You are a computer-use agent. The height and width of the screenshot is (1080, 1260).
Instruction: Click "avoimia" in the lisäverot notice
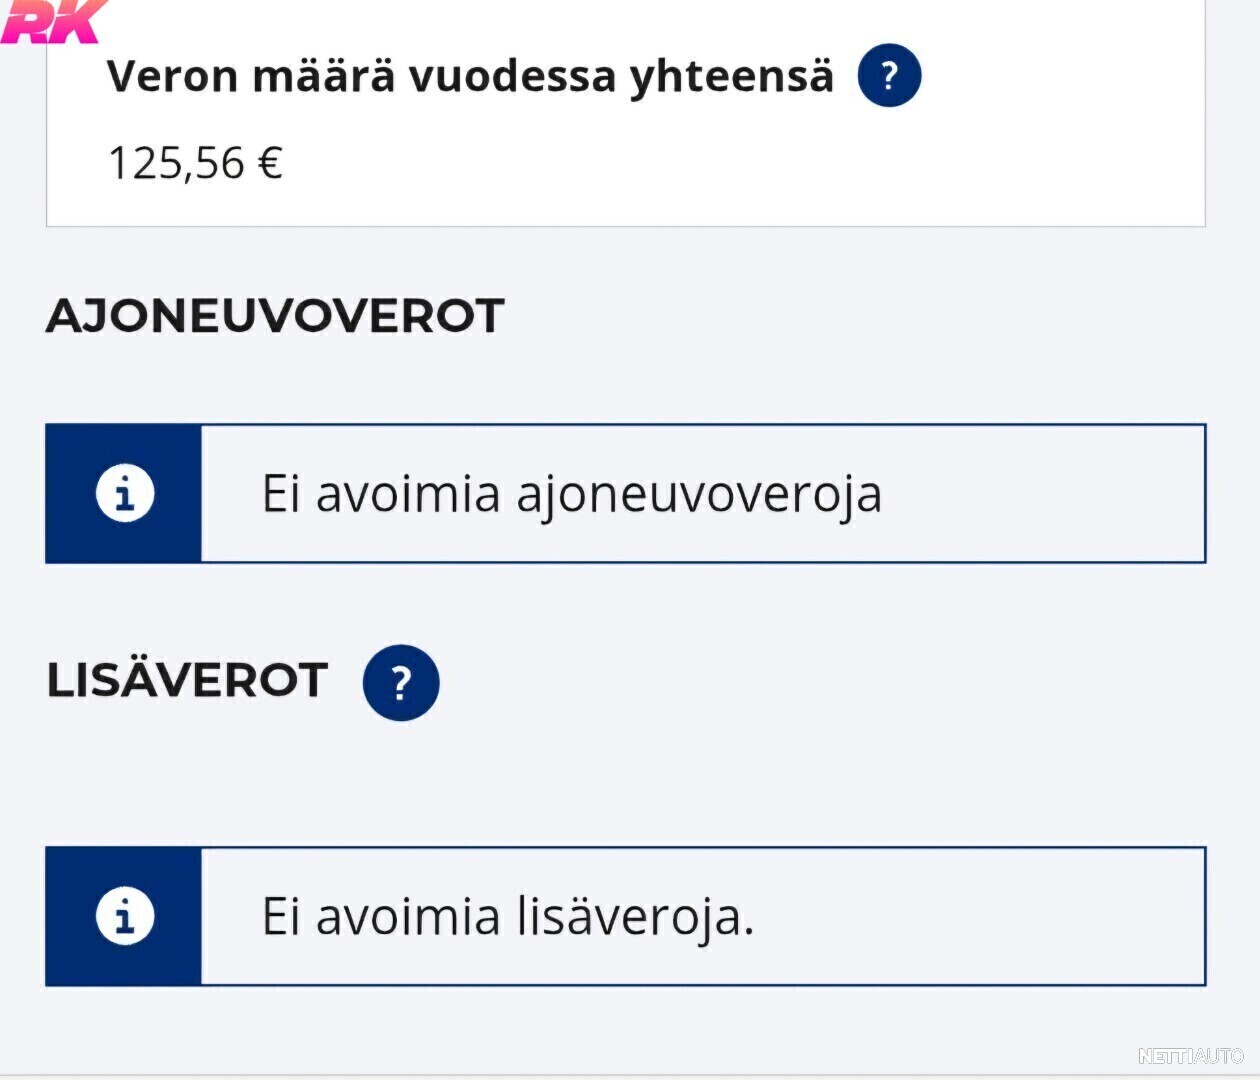click(x=407, y=917)
